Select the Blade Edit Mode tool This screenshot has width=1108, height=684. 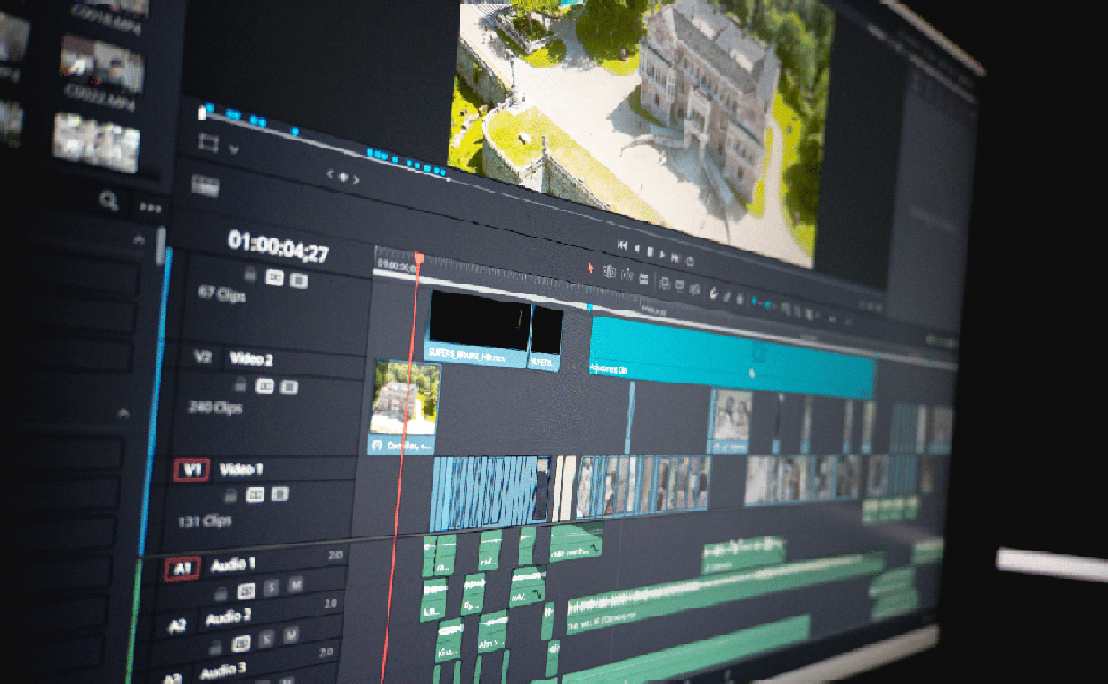[644, 278]
